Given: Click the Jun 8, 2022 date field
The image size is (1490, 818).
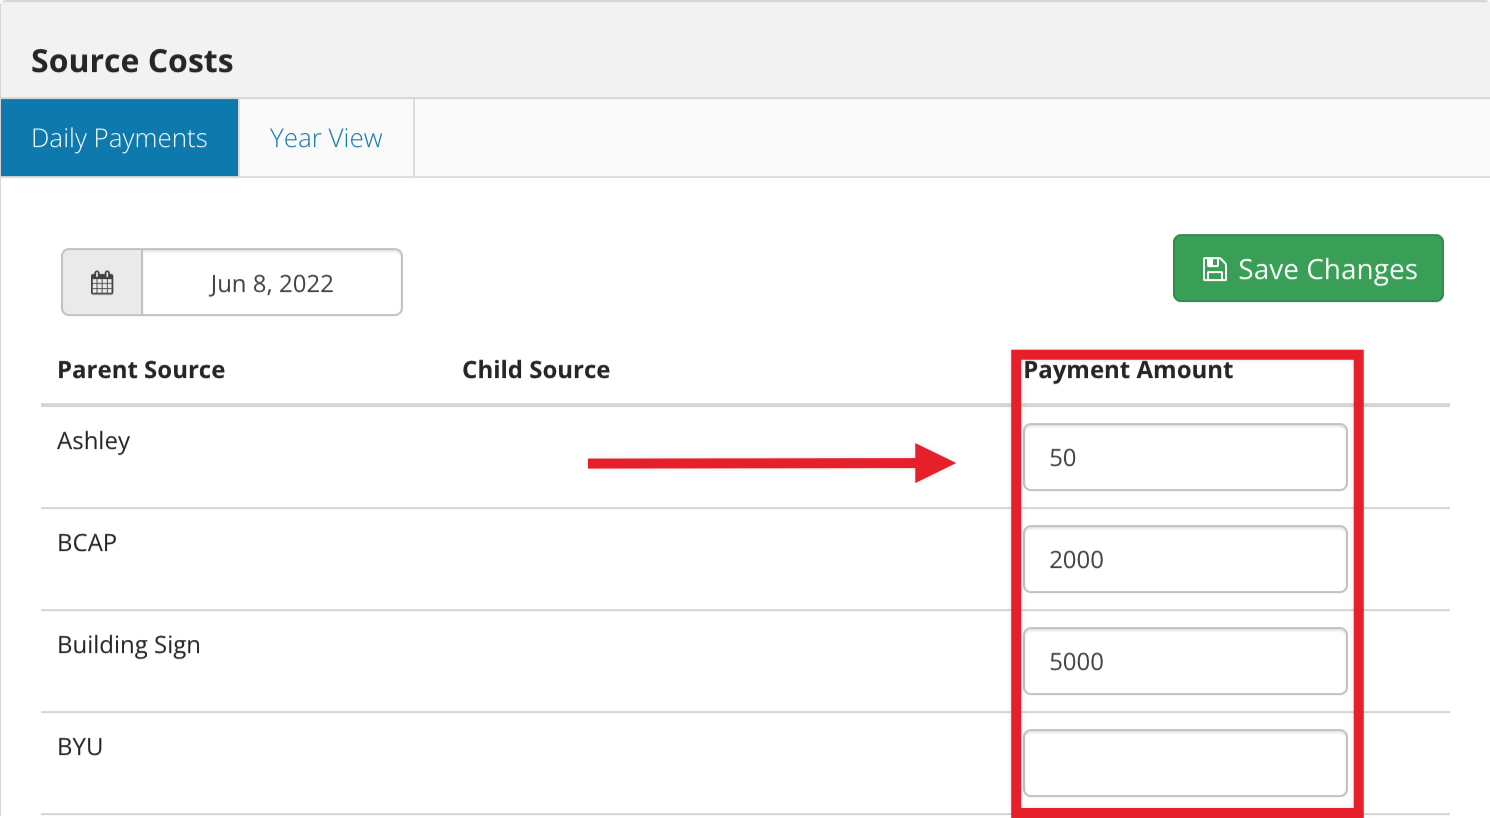Looking at the screenshot, I should coord(272,283).
